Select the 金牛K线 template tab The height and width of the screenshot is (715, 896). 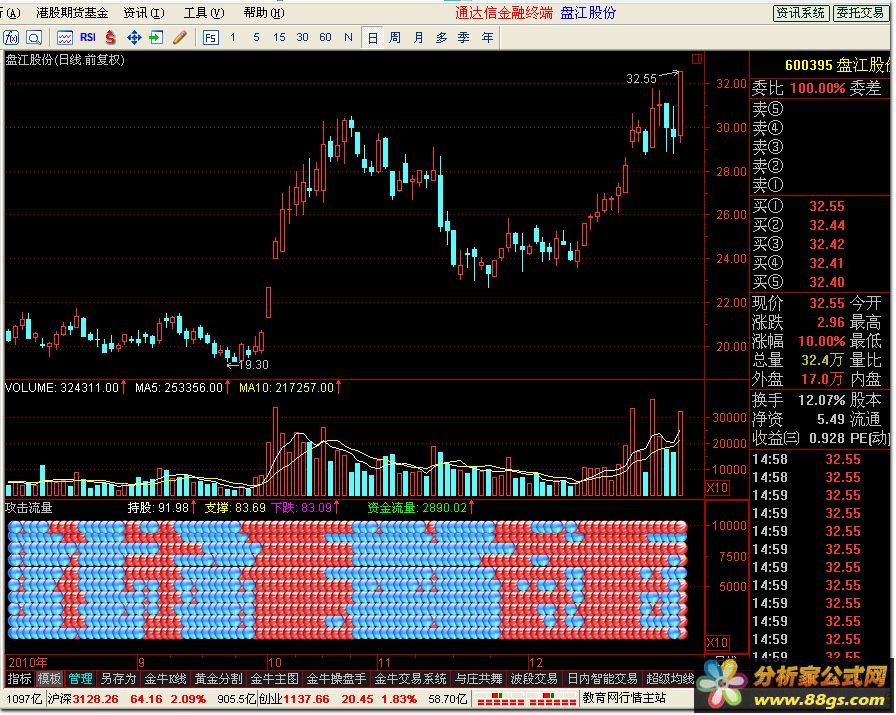point(165,679)
